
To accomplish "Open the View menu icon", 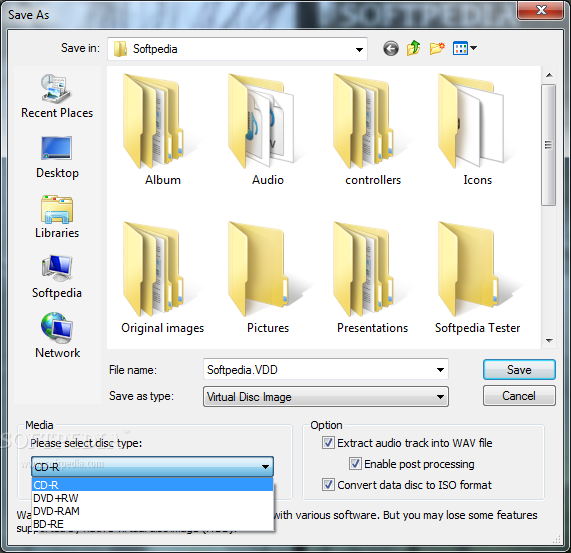I will (464, 48).
